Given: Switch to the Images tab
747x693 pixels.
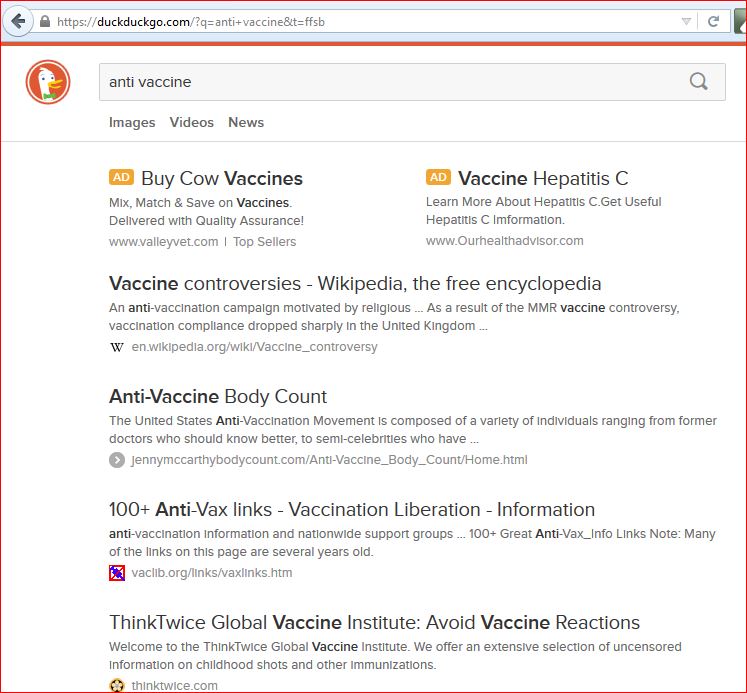Looking at the screenshot, I should [x=132, y=122].
